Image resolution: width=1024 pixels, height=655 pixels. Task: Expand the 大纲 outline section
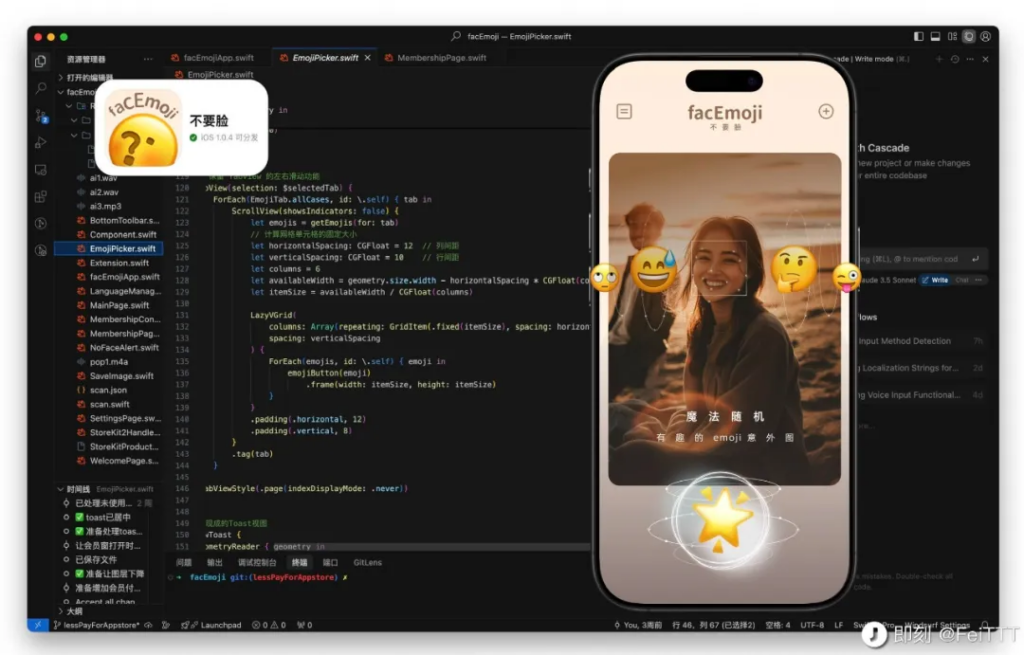[69, 611]
